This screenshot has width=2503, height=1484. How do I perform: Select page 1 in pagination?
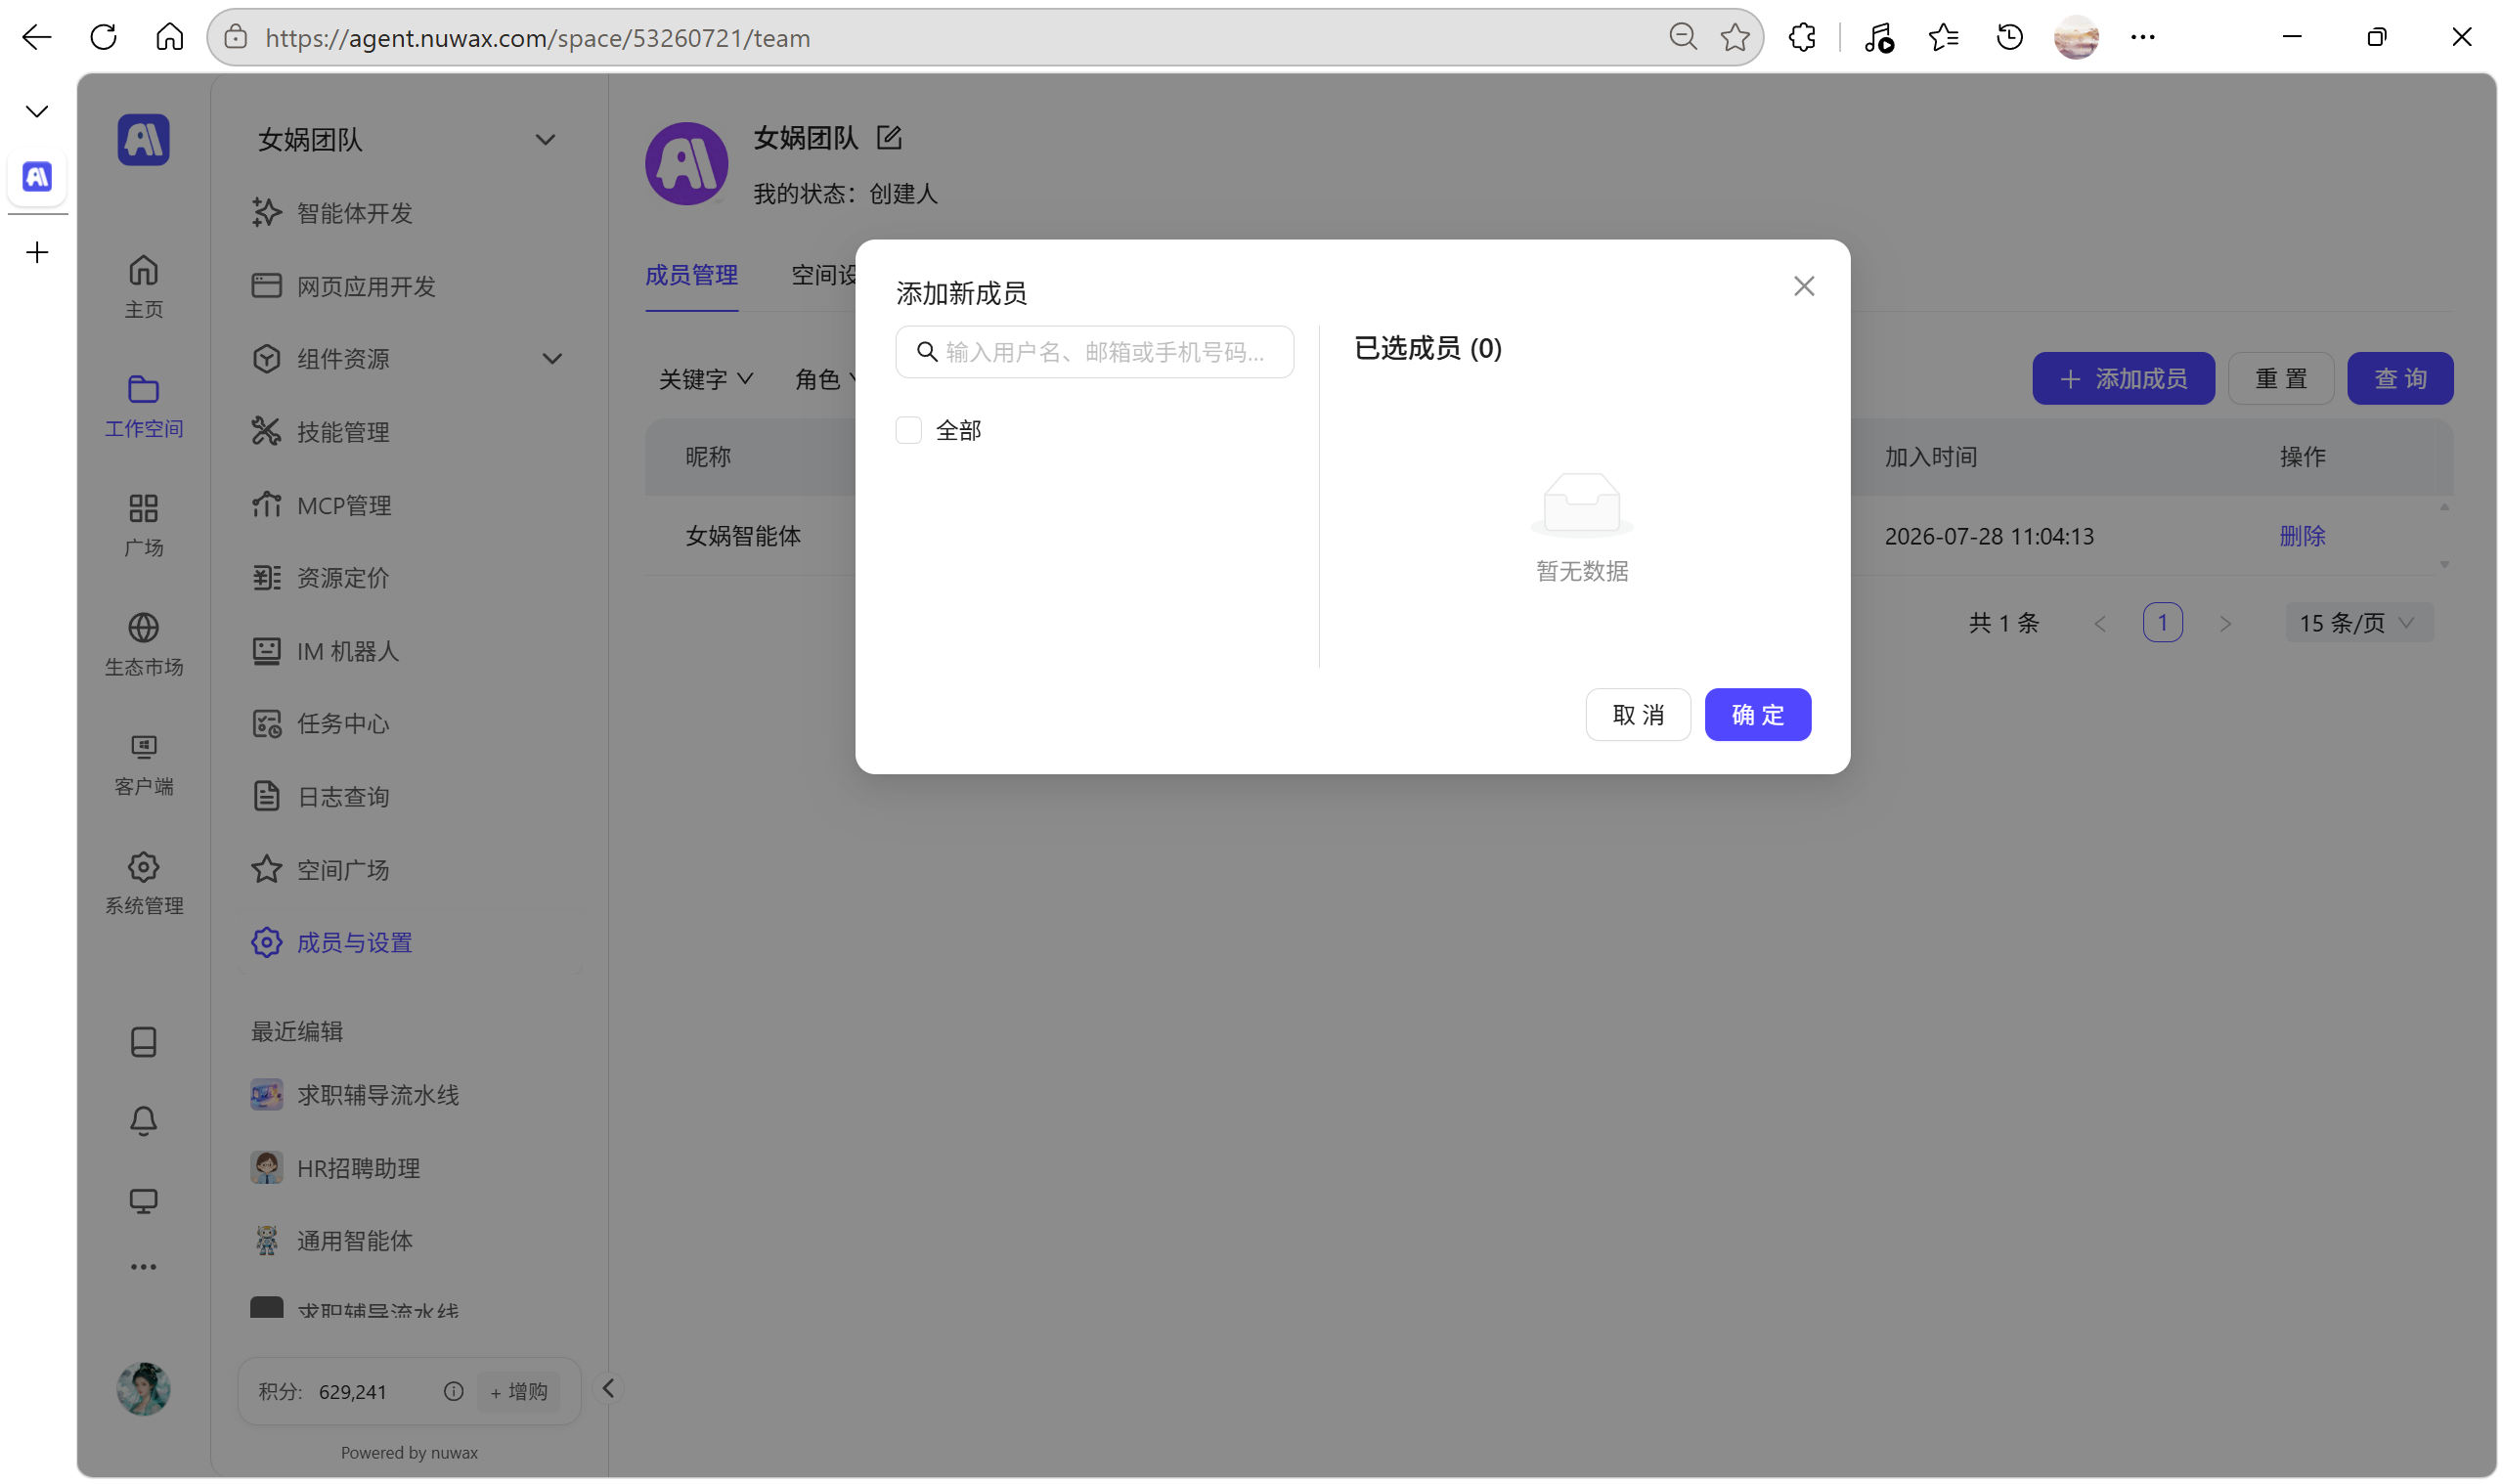coord(2162,623)
